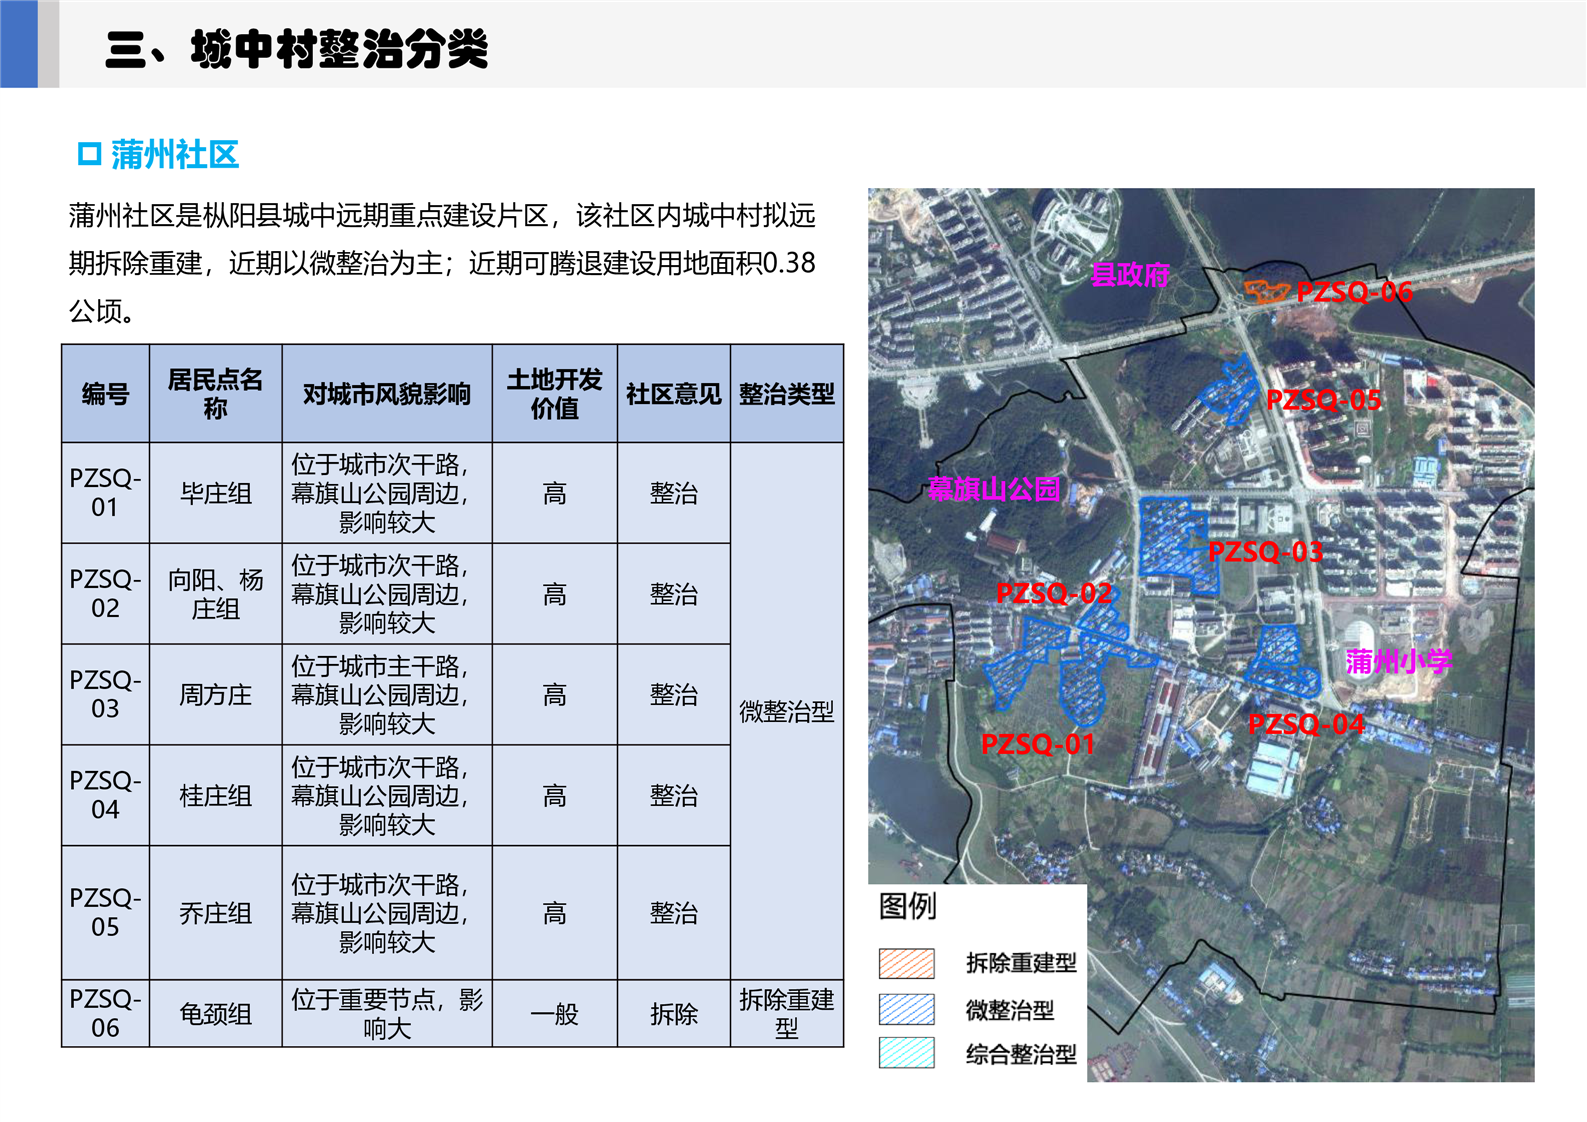The width and height of the screenshot is (1587, 1122).
Task: Click the 一般 land value cell
Action: tap(555, 1014)
